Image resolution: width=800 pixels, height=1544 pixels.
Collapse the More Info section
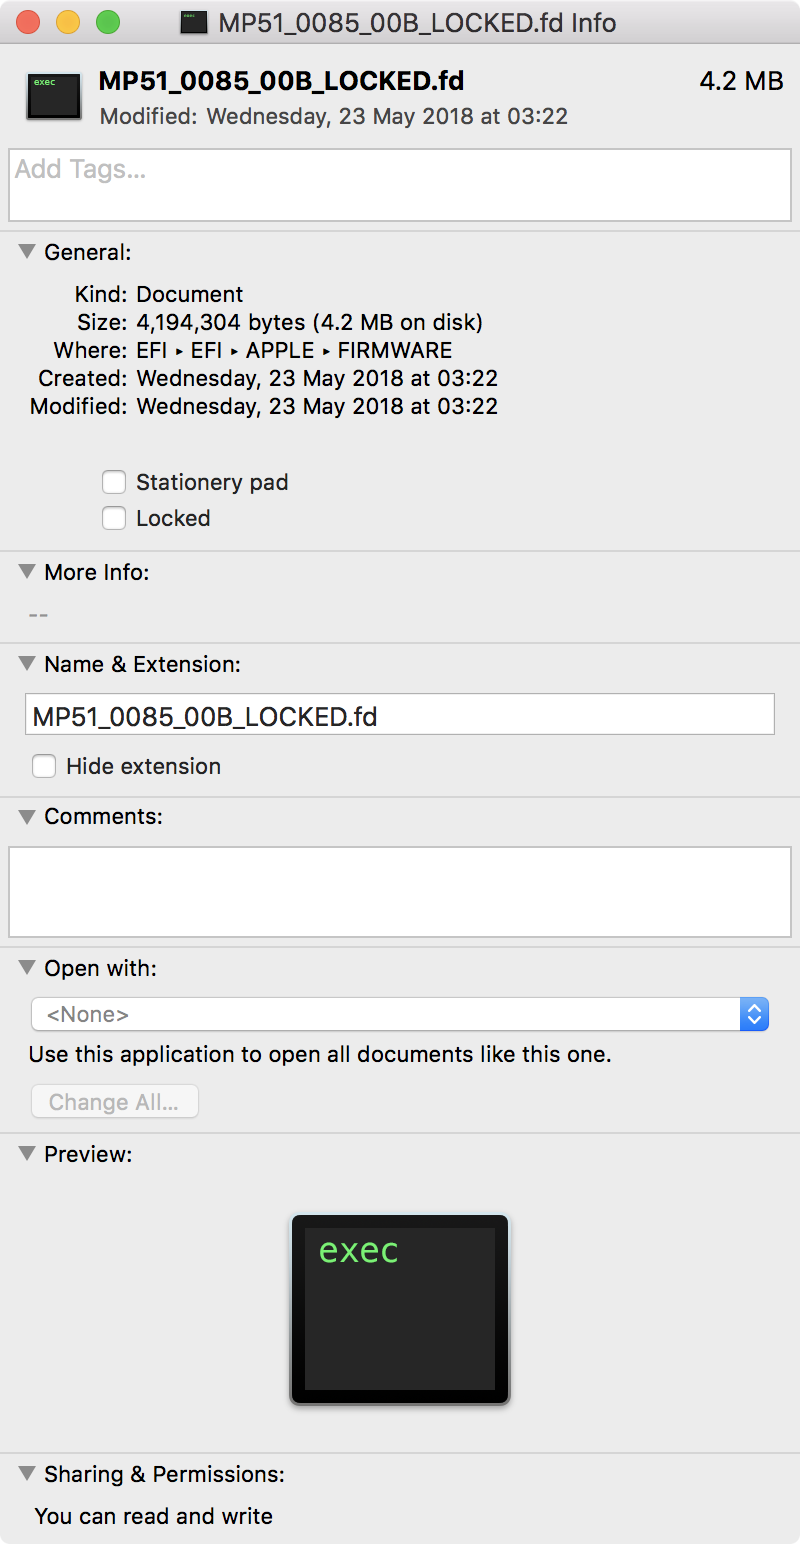coord(27,572)
